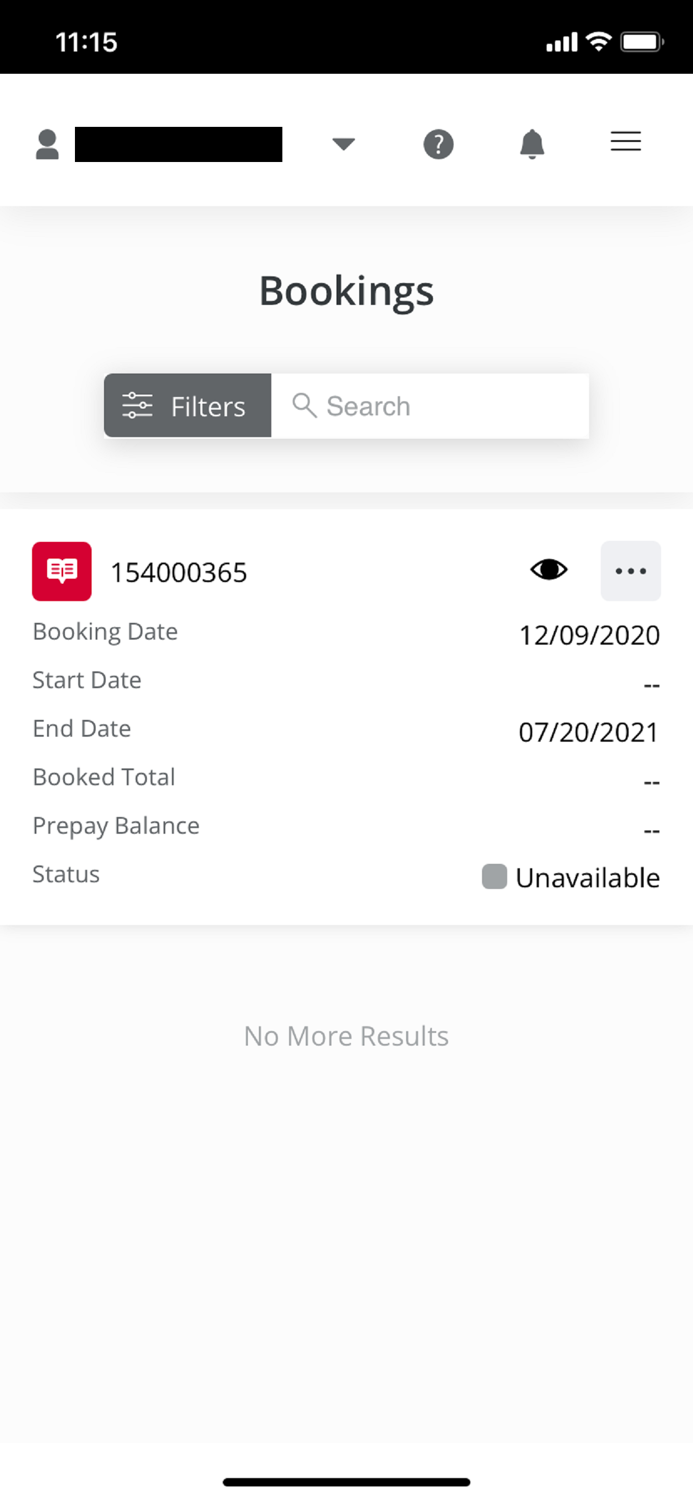Open the blacked-out account name menu
The height and width of the screenshot is (1500, 693).
pyautogui.click(x=179, y=143)
